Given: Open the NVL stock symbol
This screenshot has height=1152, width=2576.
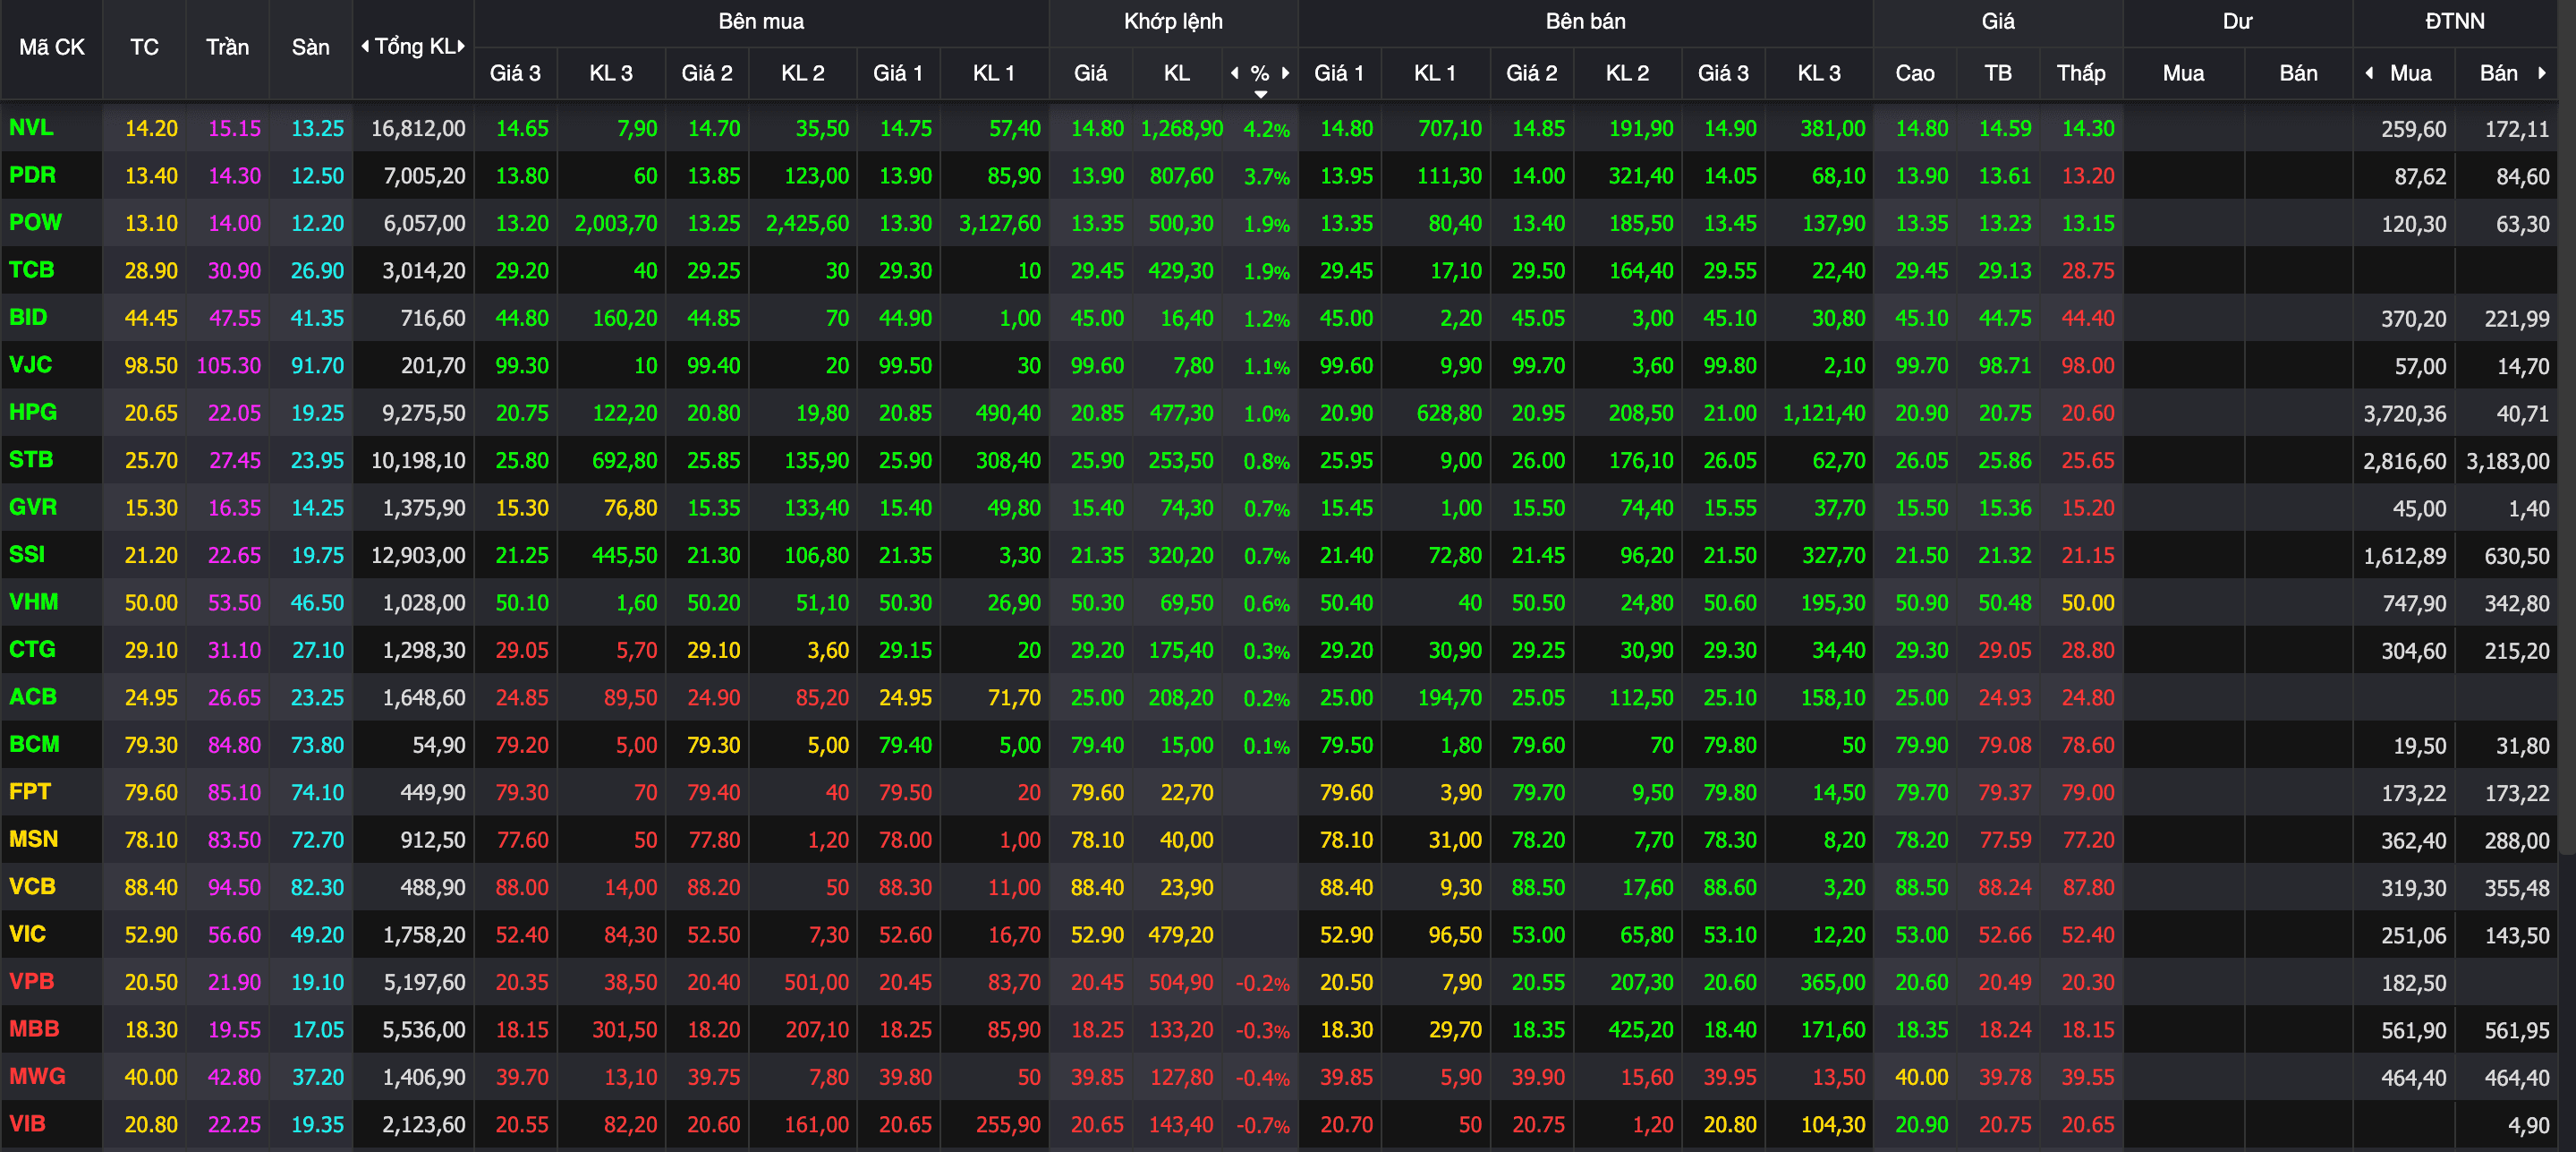Looking at the screenshot, I should click(x=31, y=128).
